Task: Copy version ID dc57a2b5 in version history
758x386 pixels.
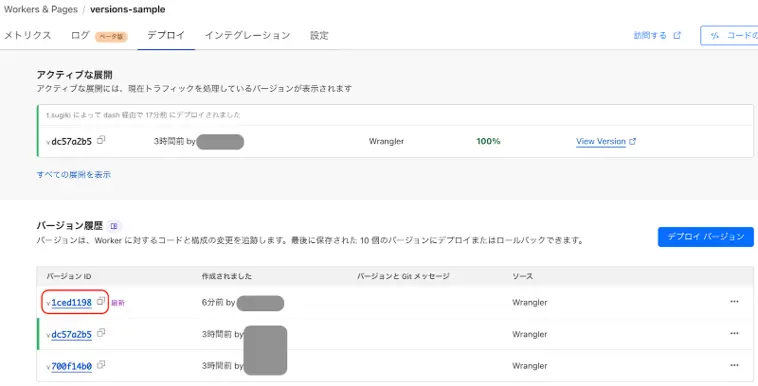Action: [101, 333]
